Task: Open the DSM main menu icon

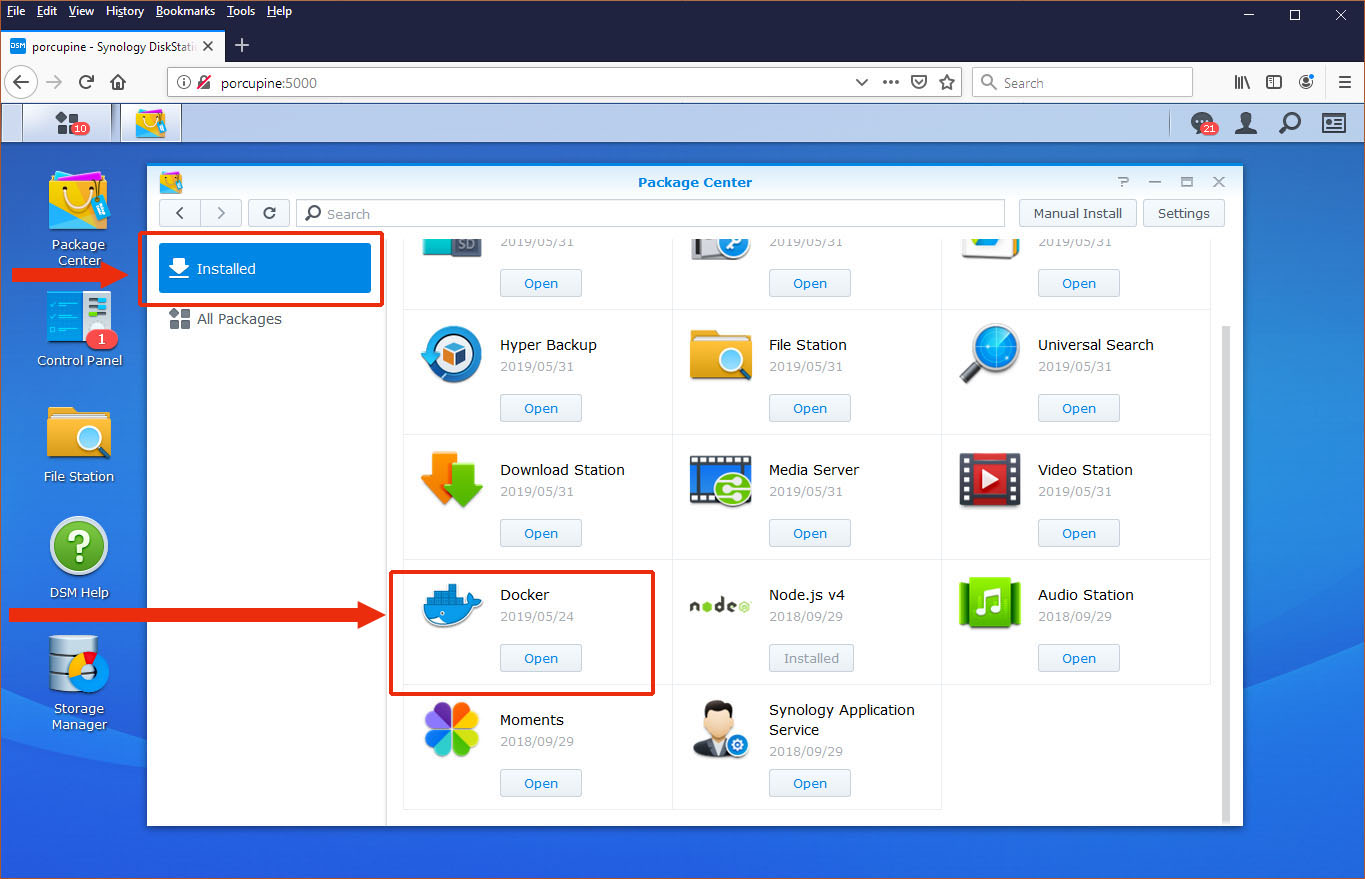Action: [x=68, y=123]
